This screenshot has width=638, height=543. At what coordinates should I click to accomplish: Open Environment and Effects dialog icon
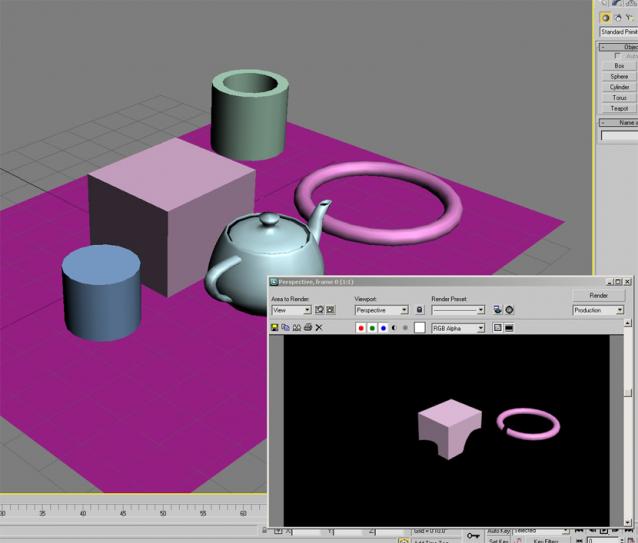pos(509,310)
